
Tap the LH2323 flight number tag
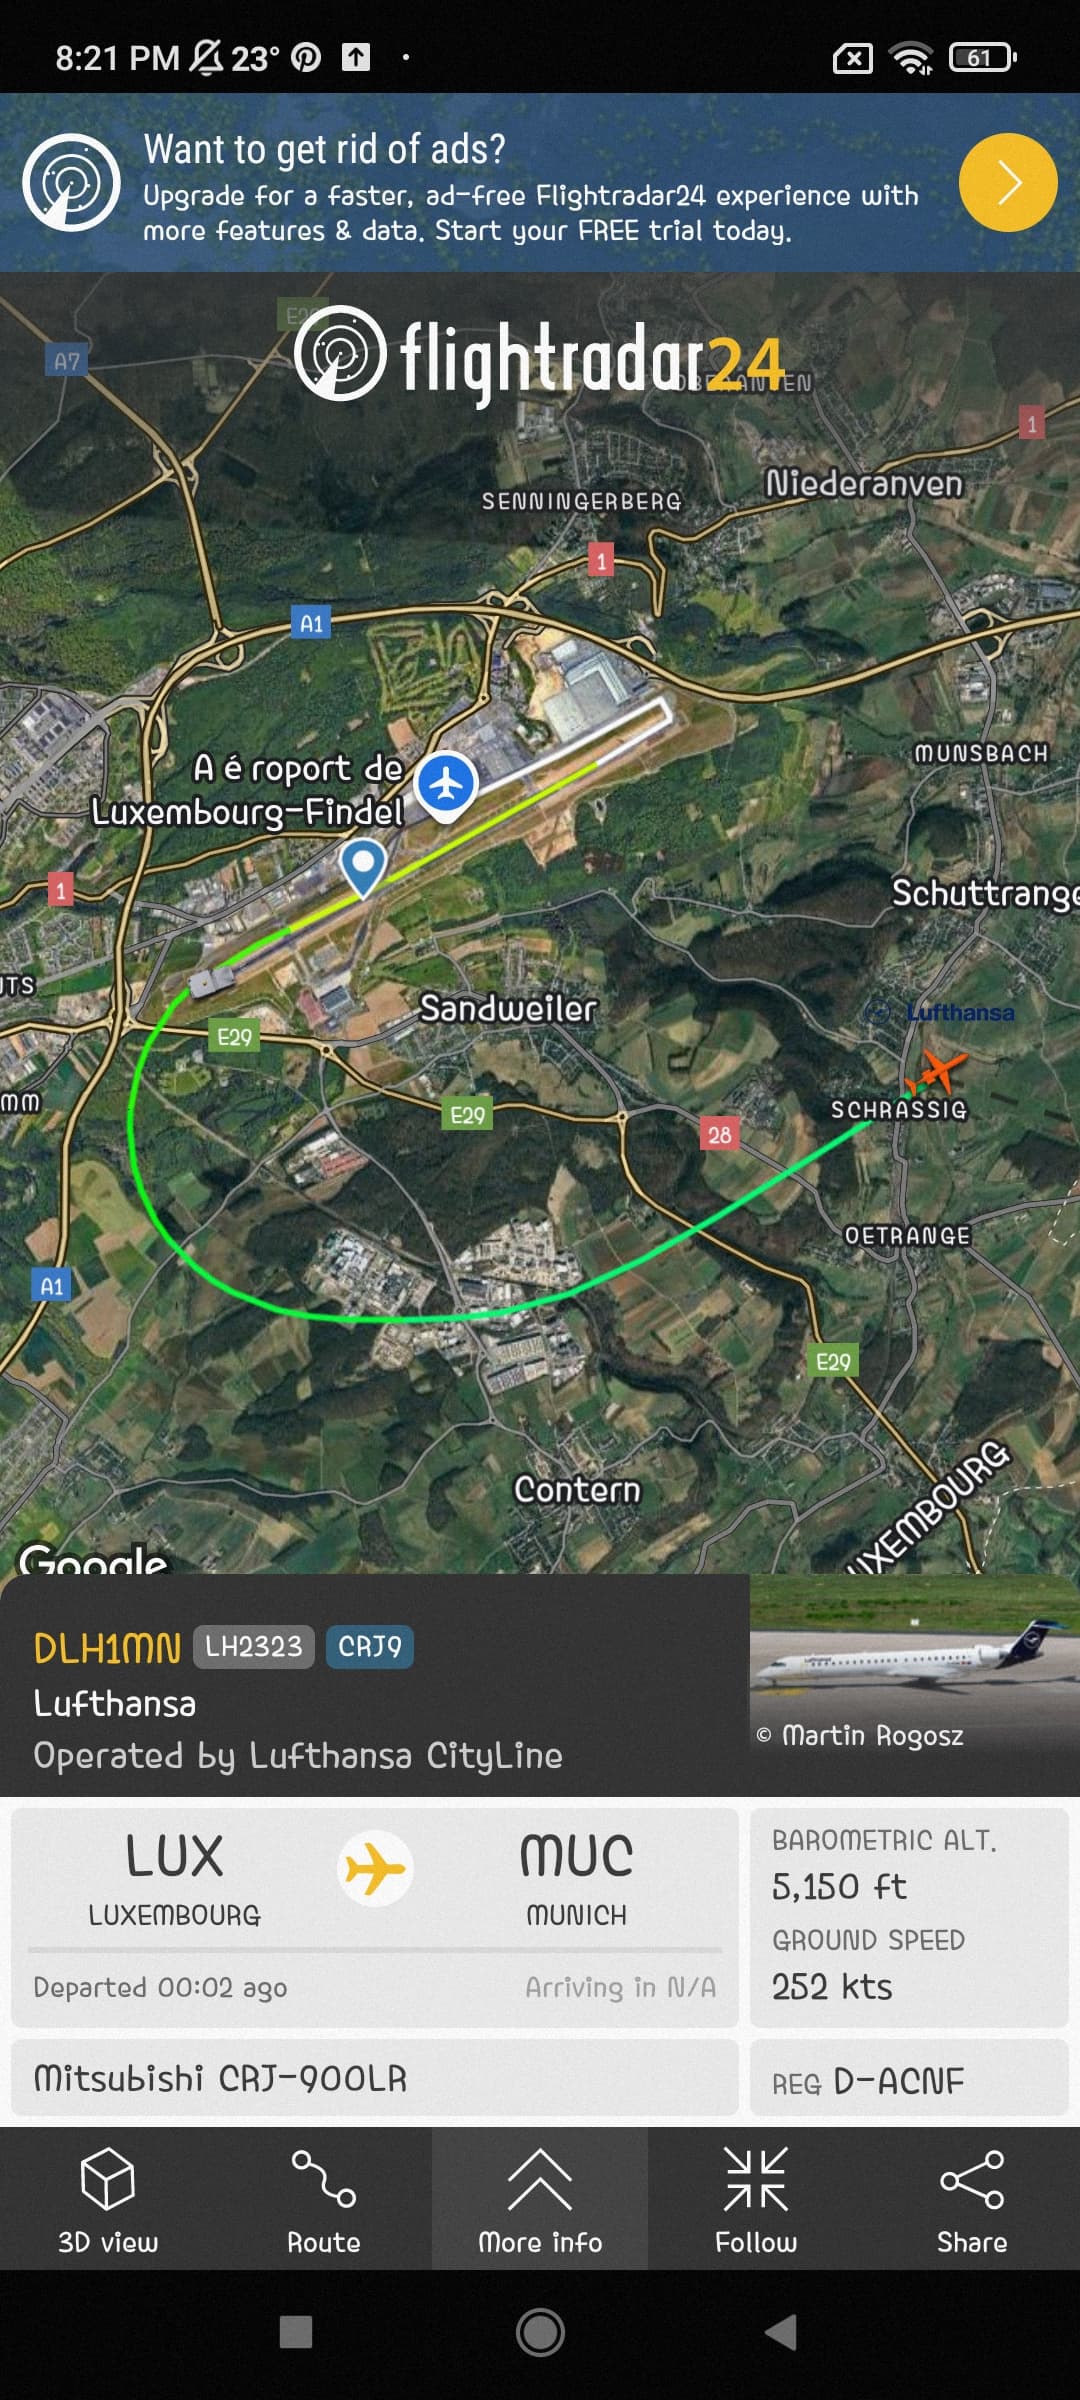point(254,1647)
